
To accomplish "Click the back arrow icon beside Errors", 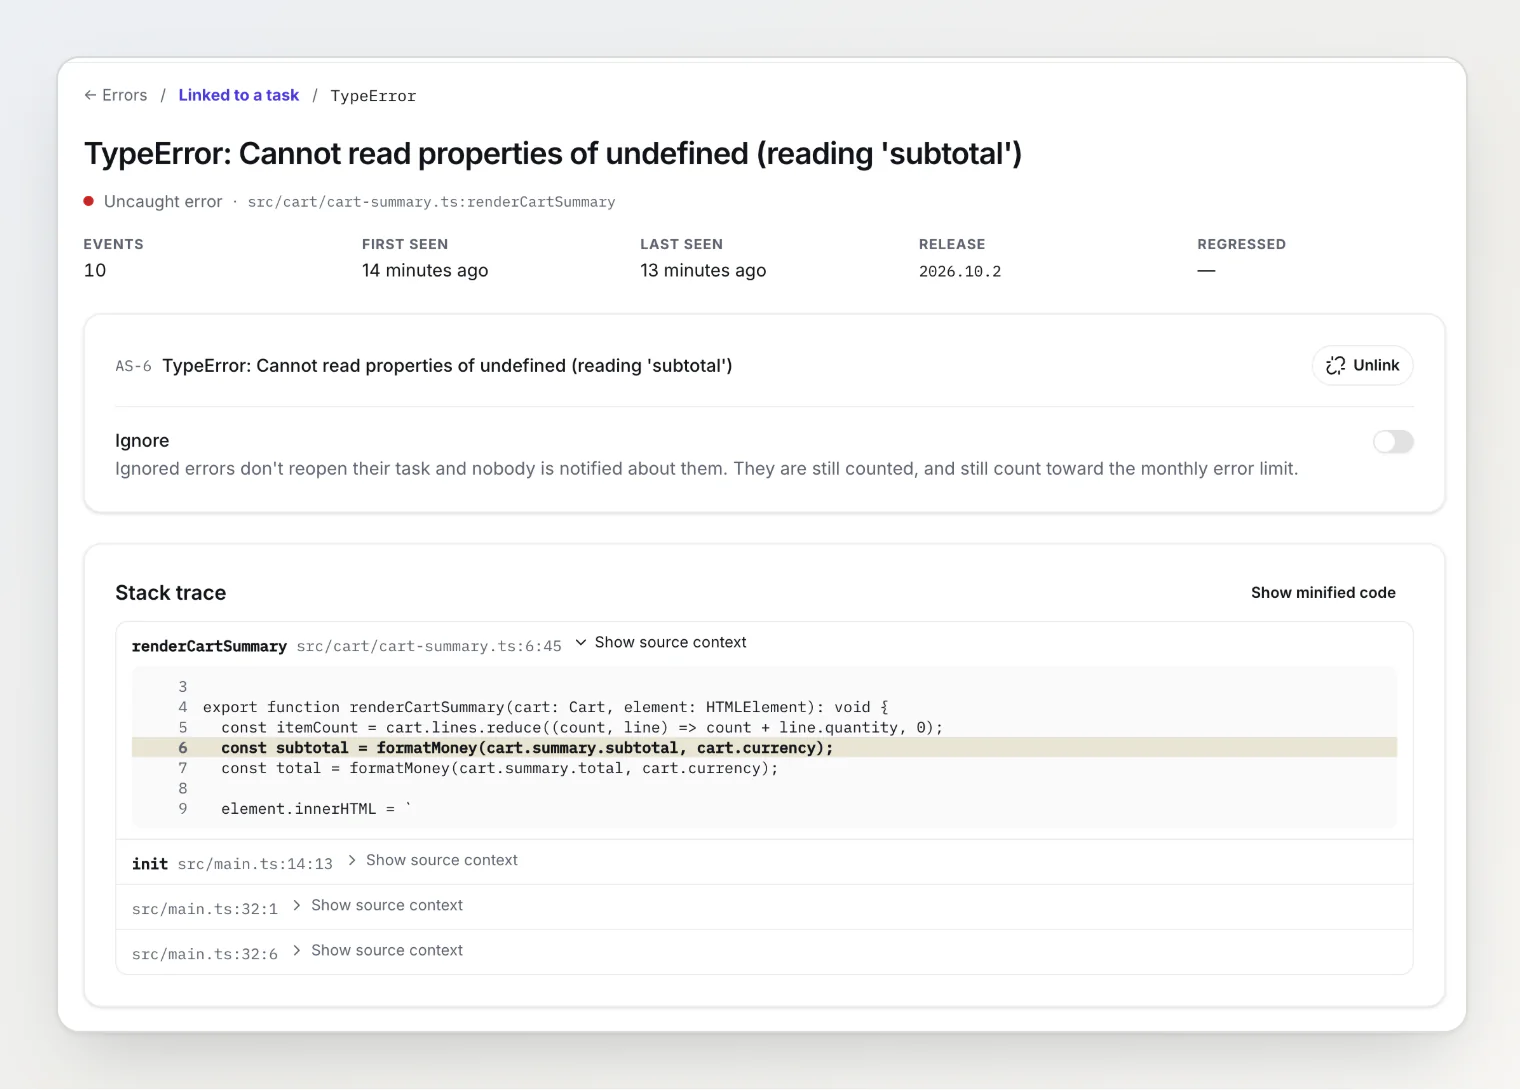I will tap(90, 95).
